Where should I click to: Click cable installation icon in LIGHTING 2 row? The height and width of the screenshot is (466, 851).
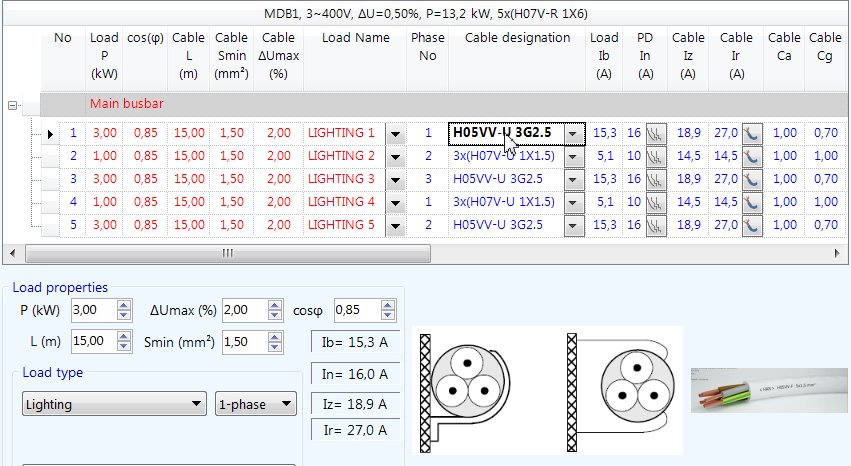click(x=752, y=157)
